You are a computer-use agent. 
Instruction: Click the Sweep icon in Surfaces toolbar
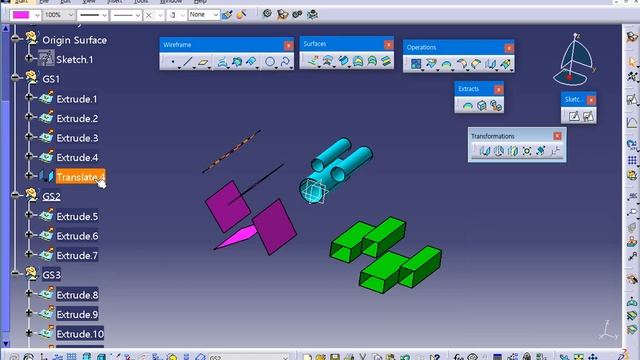[x=343, y=61]
